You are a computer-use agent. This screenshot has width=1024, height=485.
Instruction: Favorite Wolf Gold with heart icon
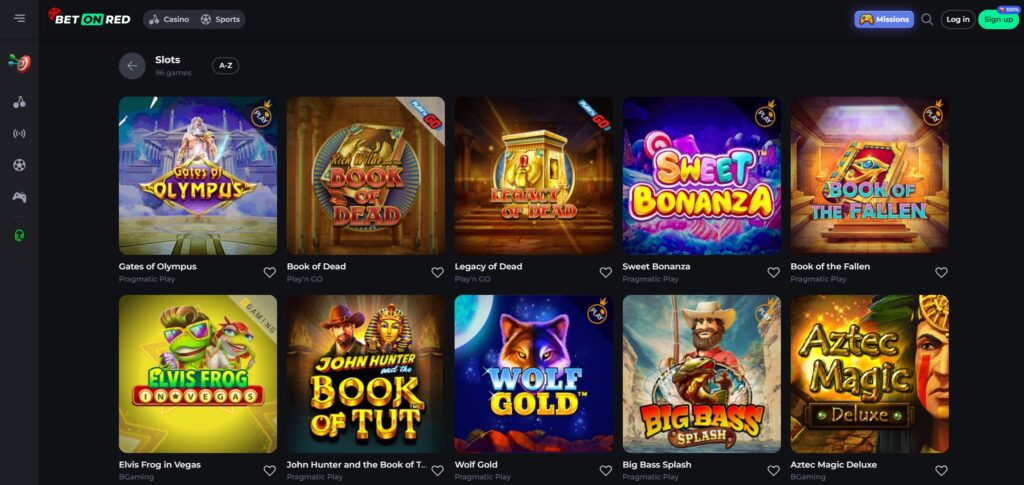(605, 471)
